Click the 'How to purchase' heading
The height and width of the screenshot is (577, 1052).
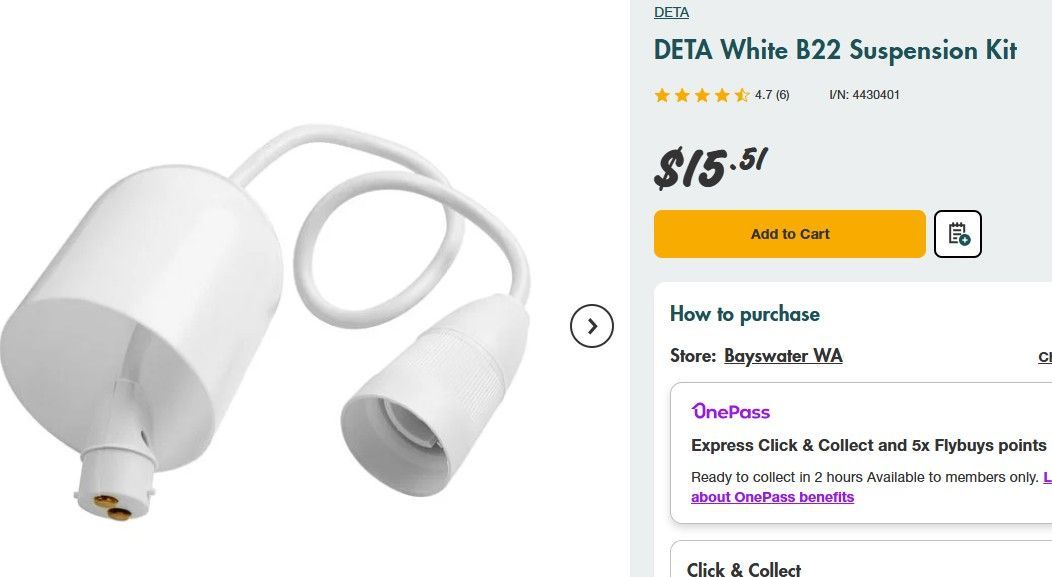744,314
